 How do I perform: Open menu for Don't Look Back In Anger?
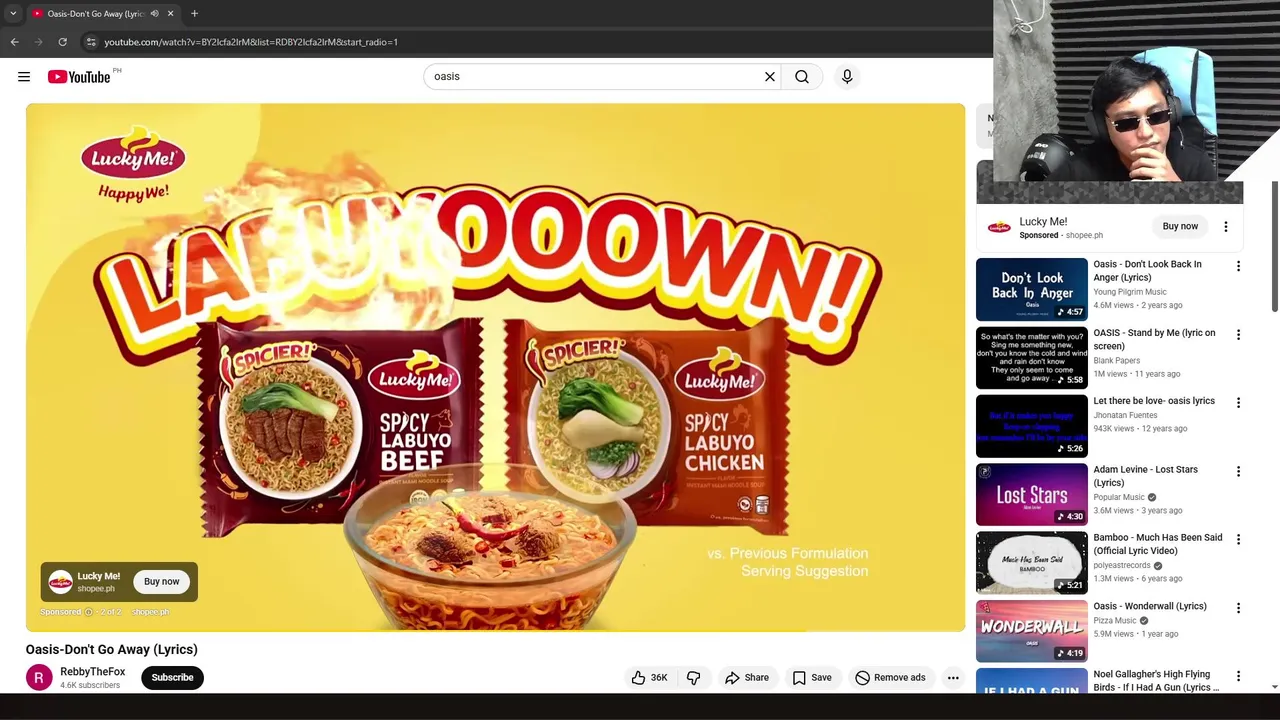(x=1238, y=266)
